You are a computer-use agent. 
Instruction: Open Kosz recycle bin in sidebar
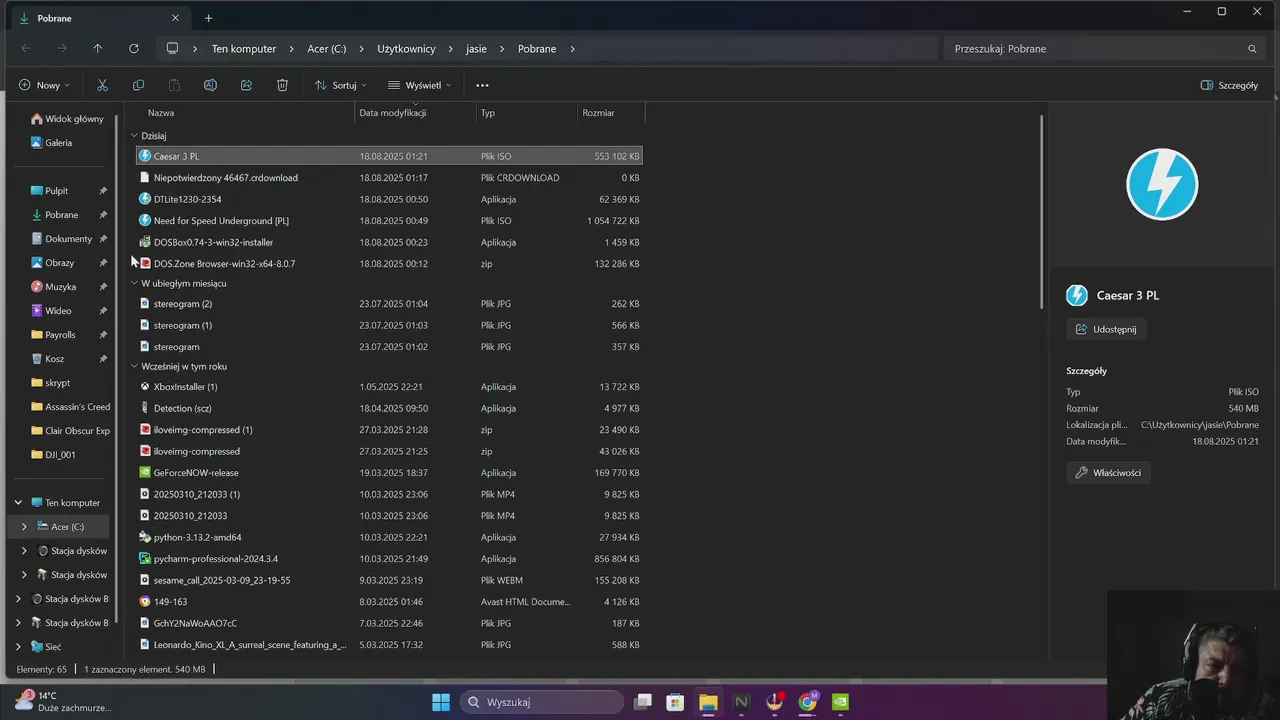point(47,358)
